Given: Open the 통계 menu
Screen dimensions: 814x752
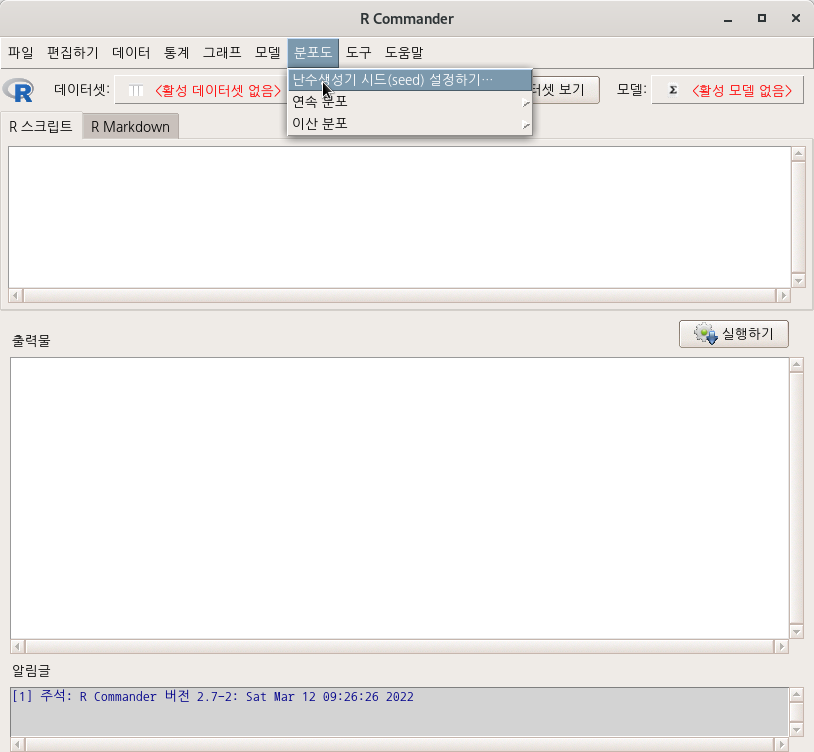Looking at the screenshot, I should coord(177,52).
